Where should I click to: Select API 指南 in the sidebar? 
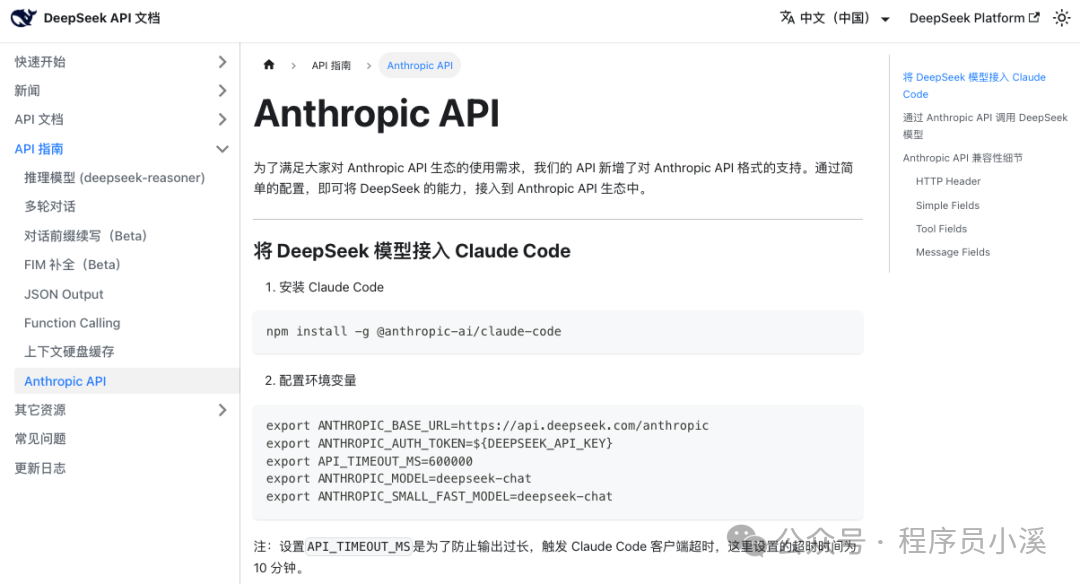point(39,149)
